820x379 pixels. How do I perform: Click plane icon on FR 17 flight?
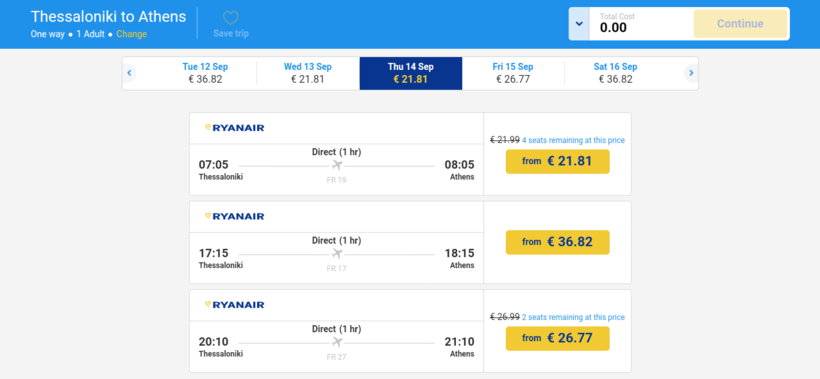point(337,254)
